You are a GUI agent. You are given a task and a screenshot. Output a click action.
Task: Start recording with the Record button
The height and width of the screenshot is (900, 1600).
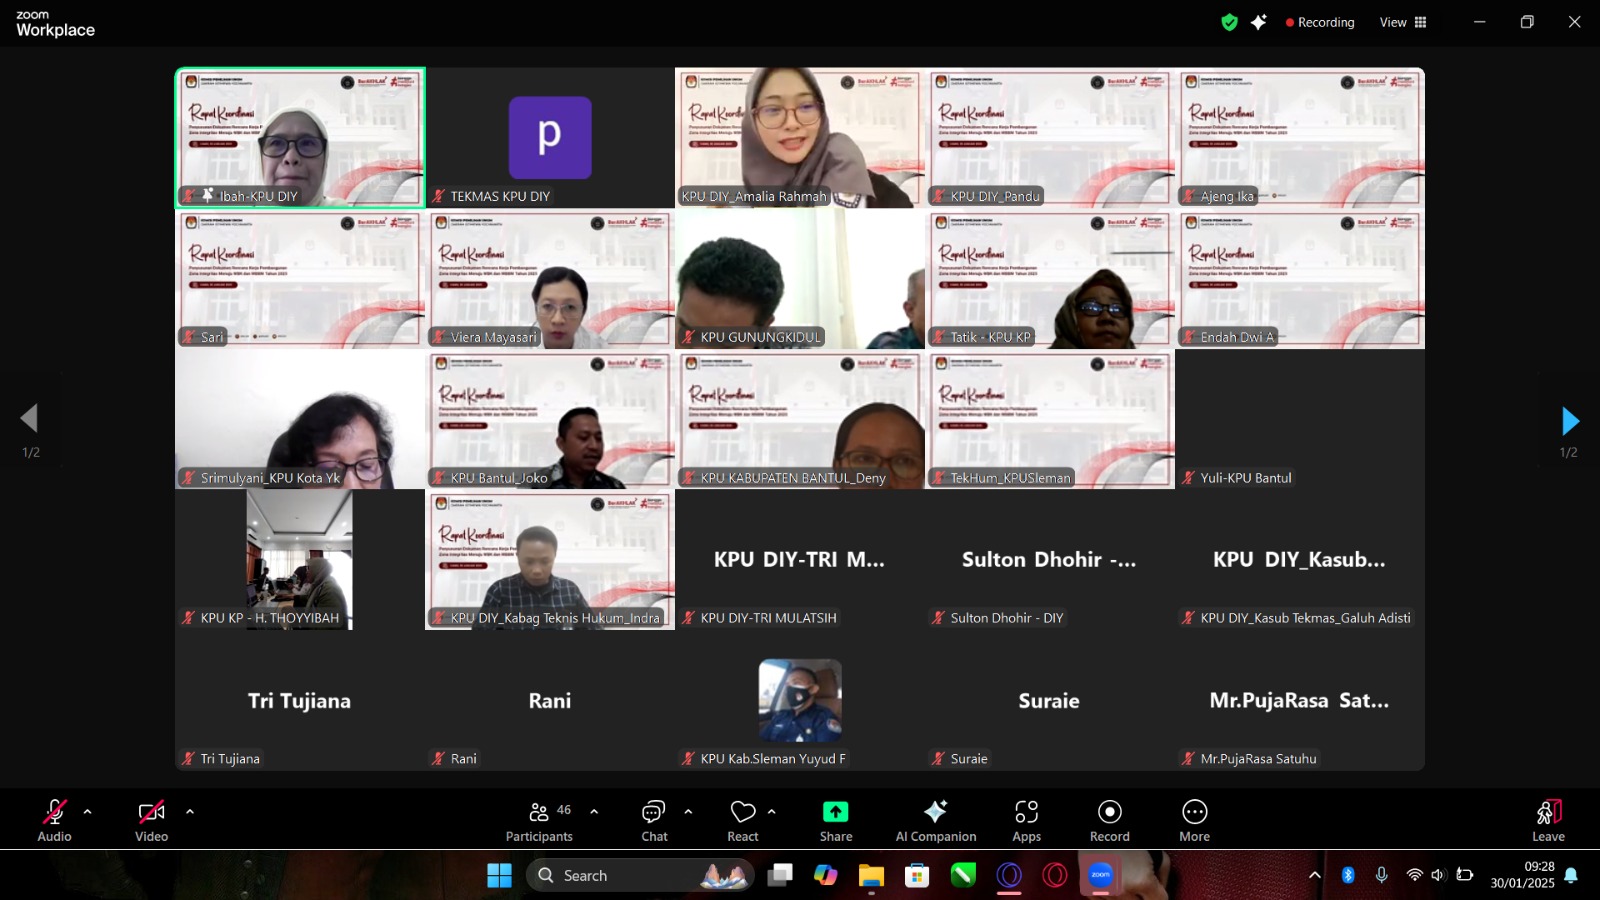[1109, 820]
